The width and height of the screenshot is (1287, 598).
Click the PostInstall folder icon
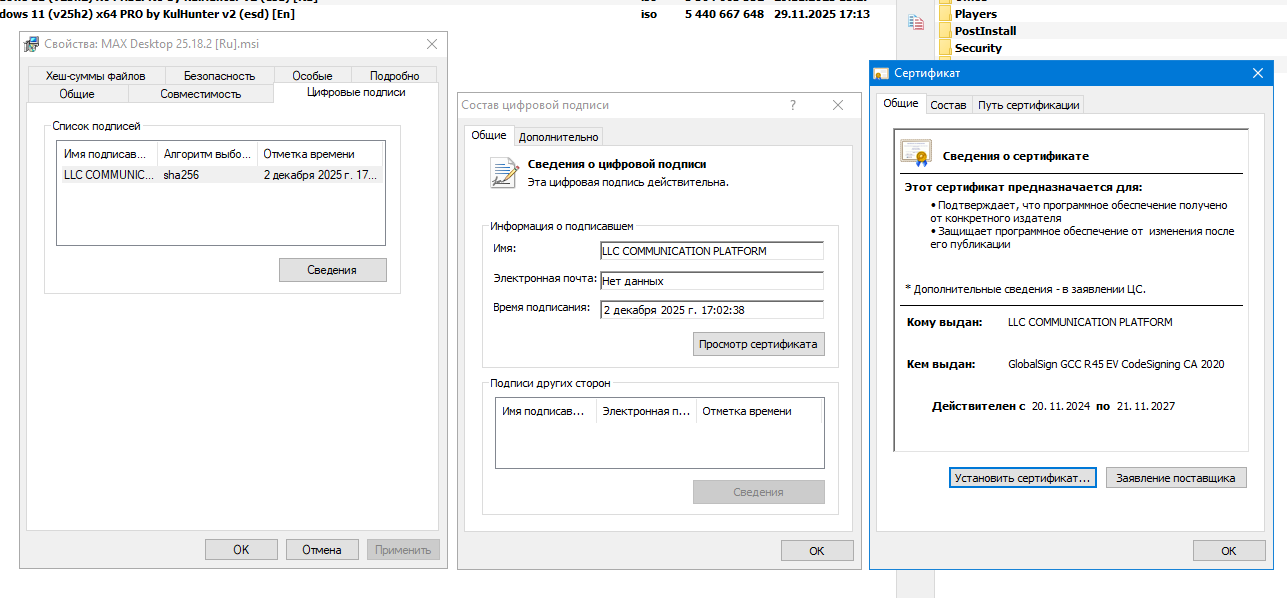(946, 31)
